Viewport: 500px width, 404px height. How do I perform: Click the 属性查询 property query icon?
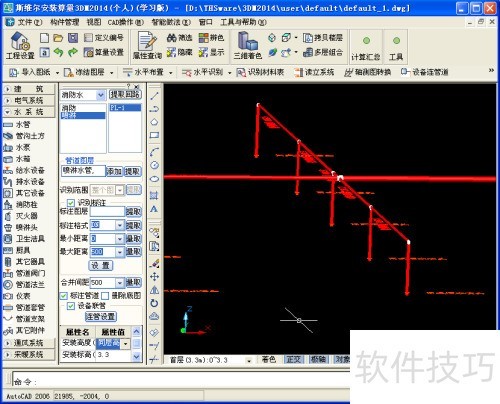[147, 46]
